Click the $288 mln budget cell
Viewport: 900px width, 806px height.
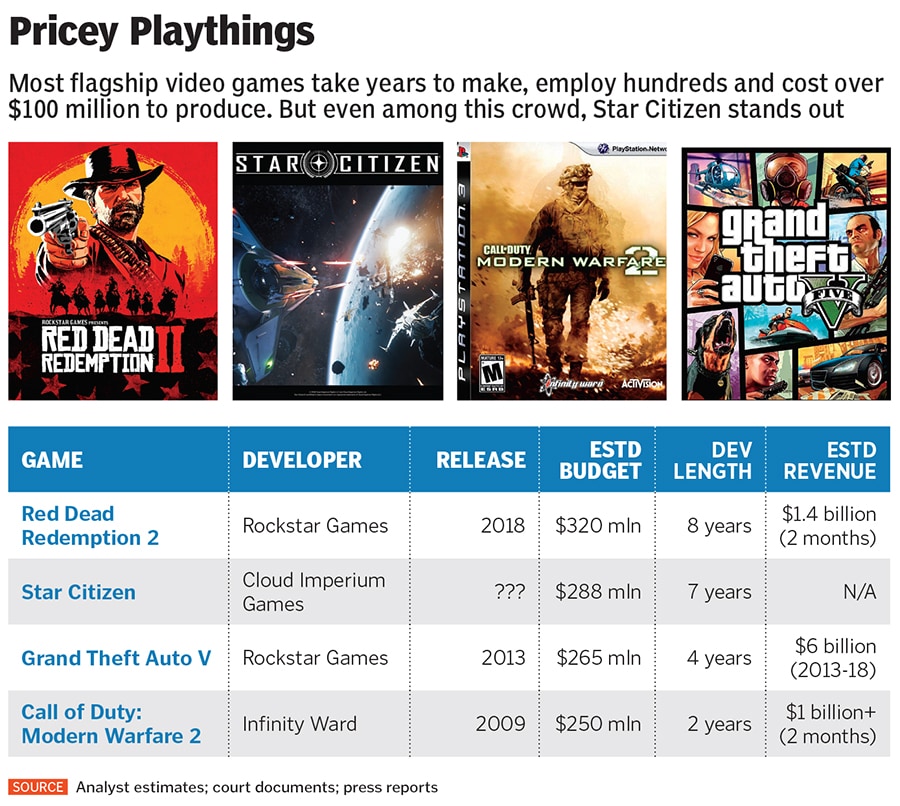click(598, 592)
